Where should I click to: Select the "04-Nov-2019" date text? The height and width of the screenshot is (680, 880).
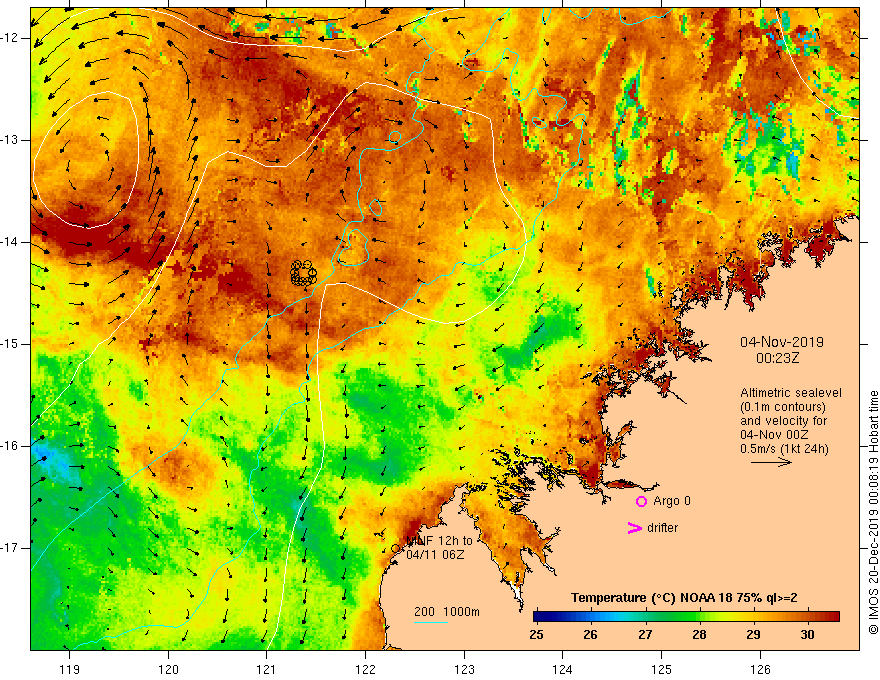[782, 342]
